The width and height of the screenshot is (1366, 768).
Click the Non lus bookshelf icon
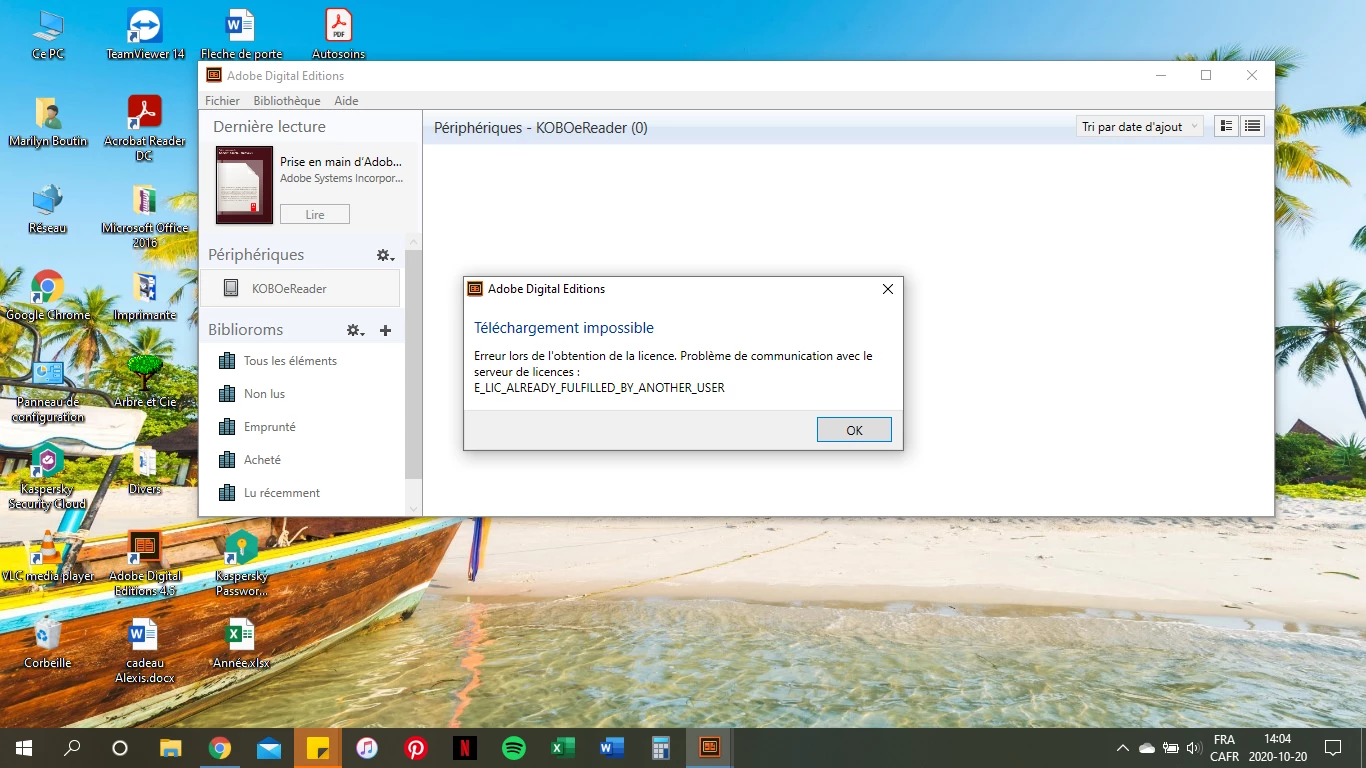(226, 394)
